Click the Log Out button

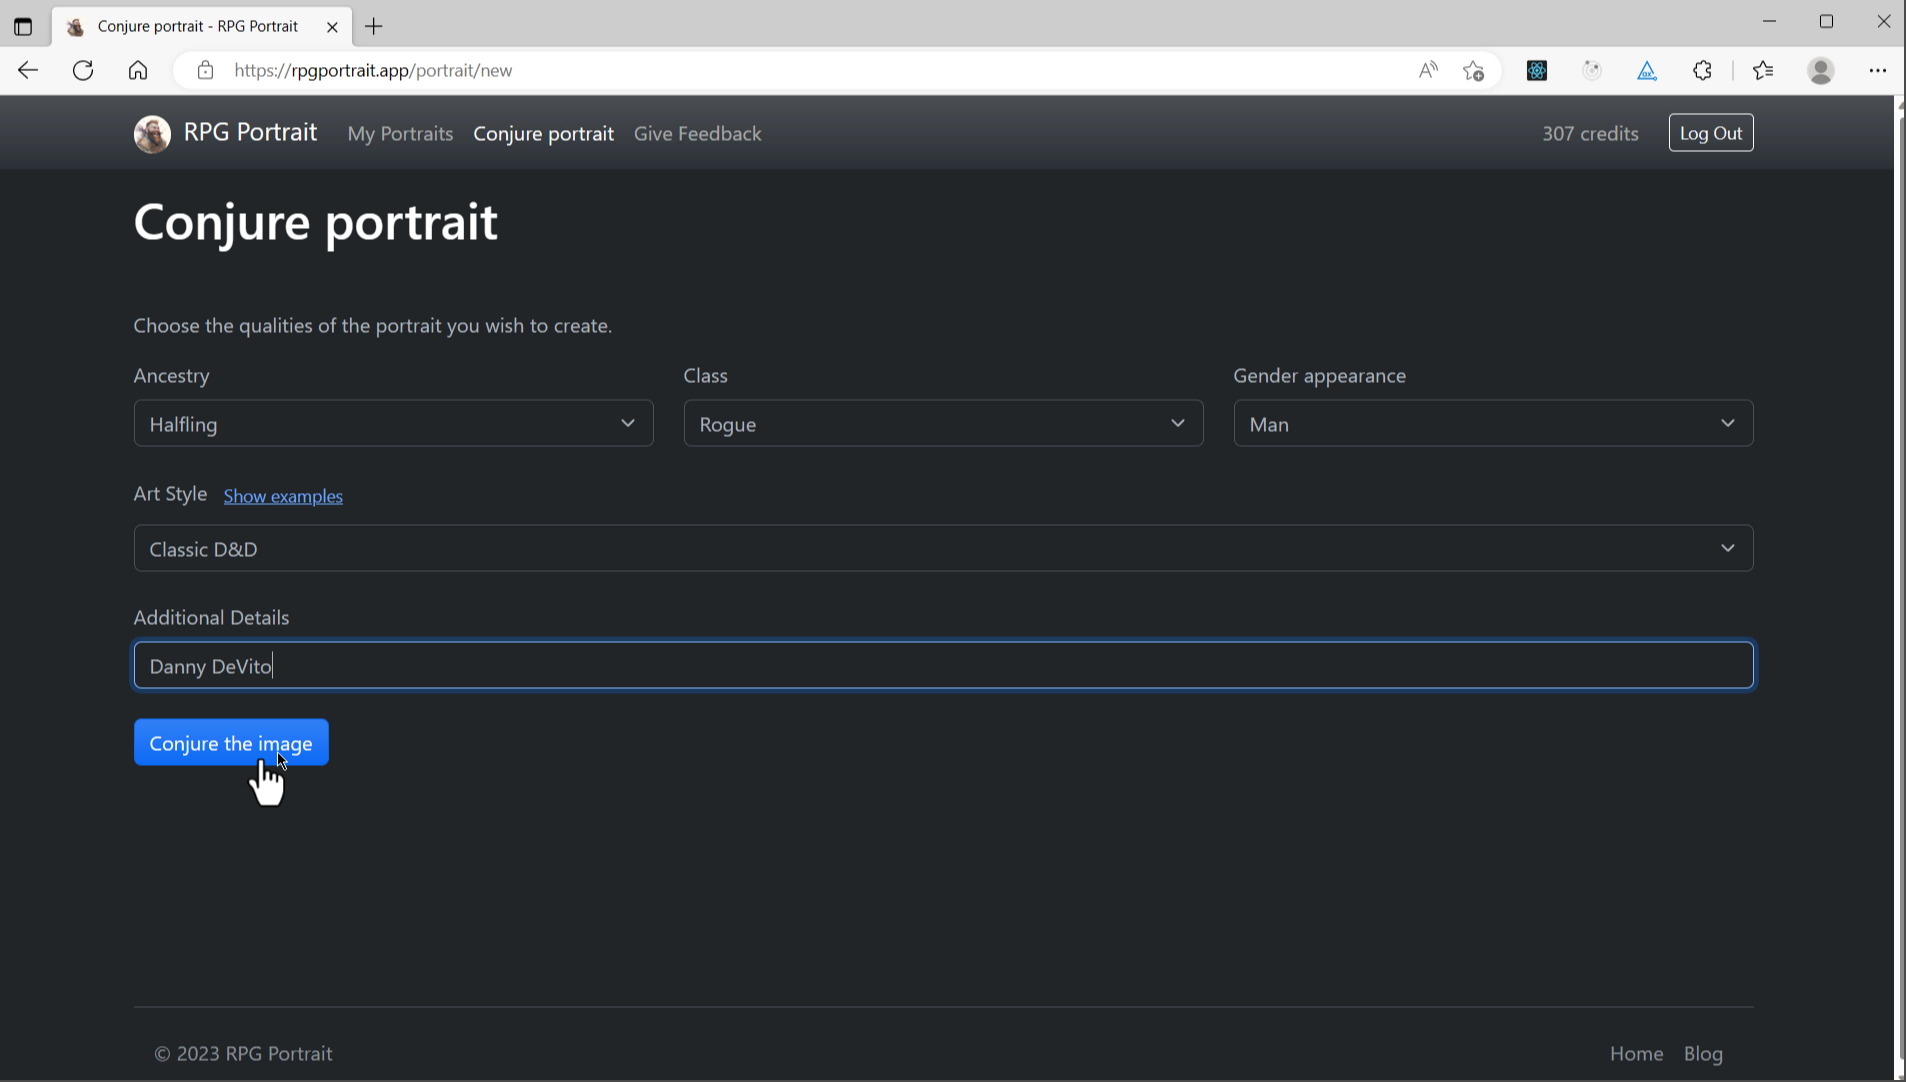tap(1710, 133)
